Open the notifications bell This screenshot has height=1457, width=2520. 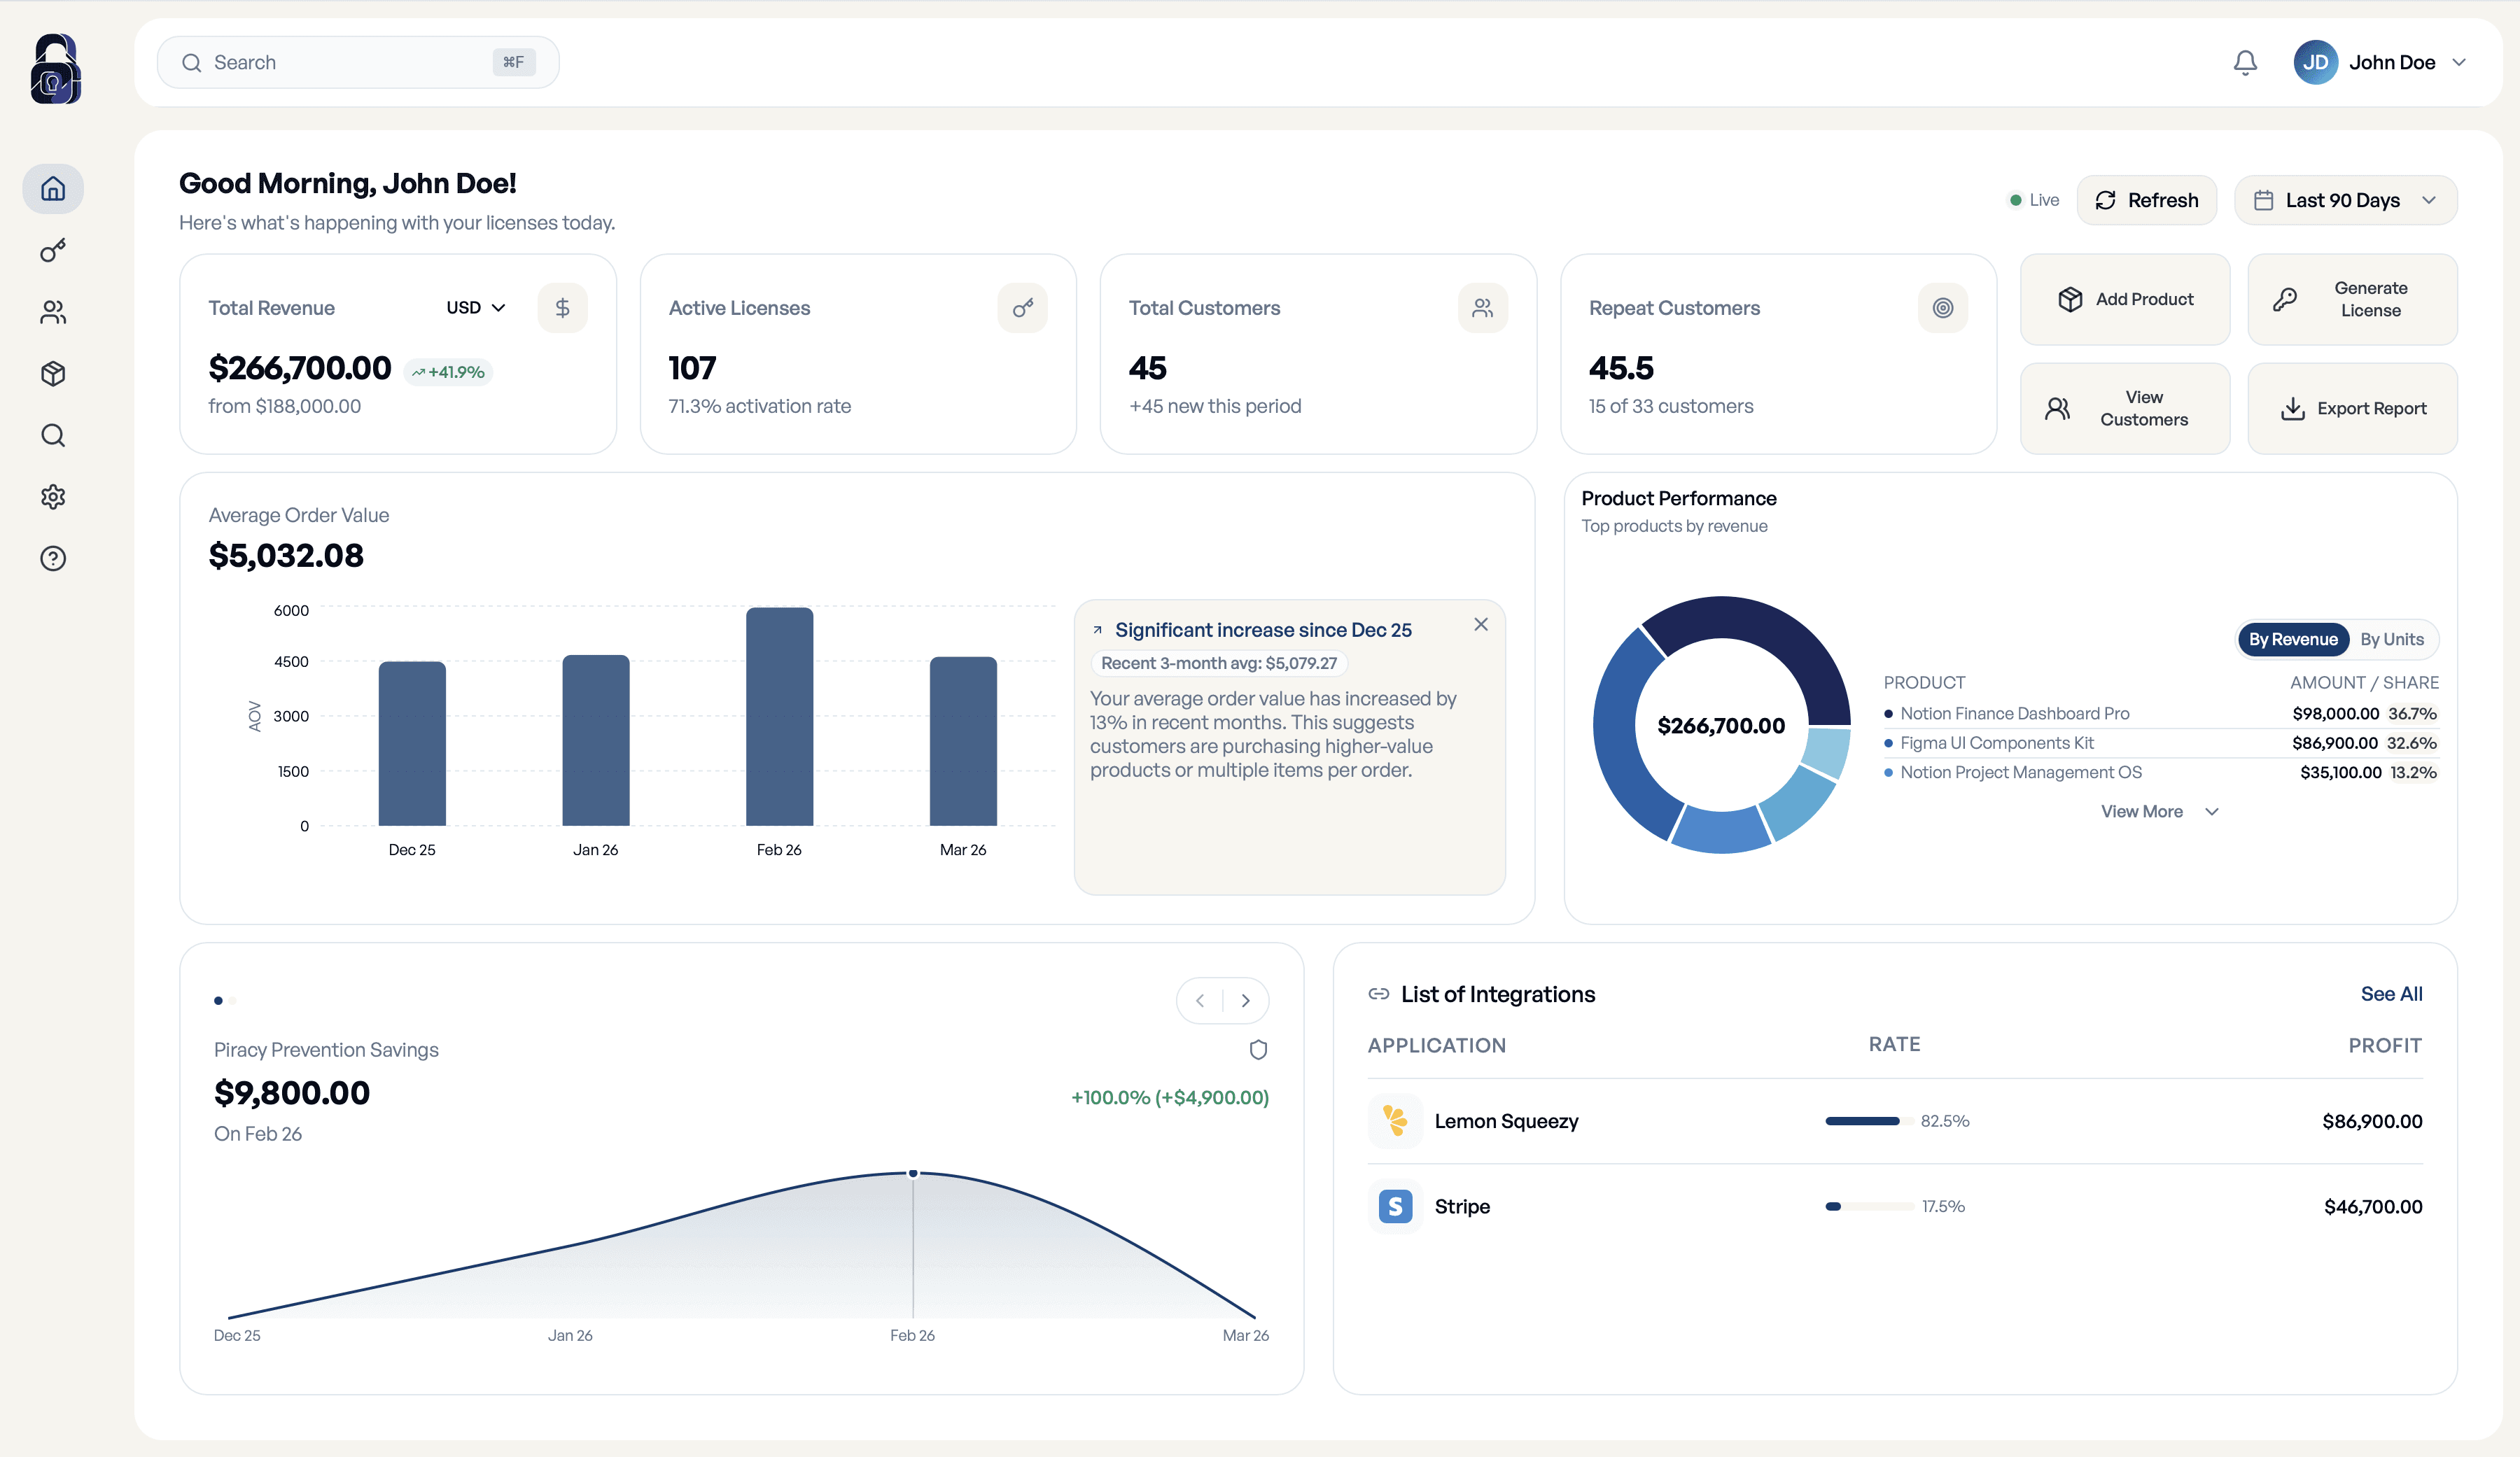[x=2245, y=62]
